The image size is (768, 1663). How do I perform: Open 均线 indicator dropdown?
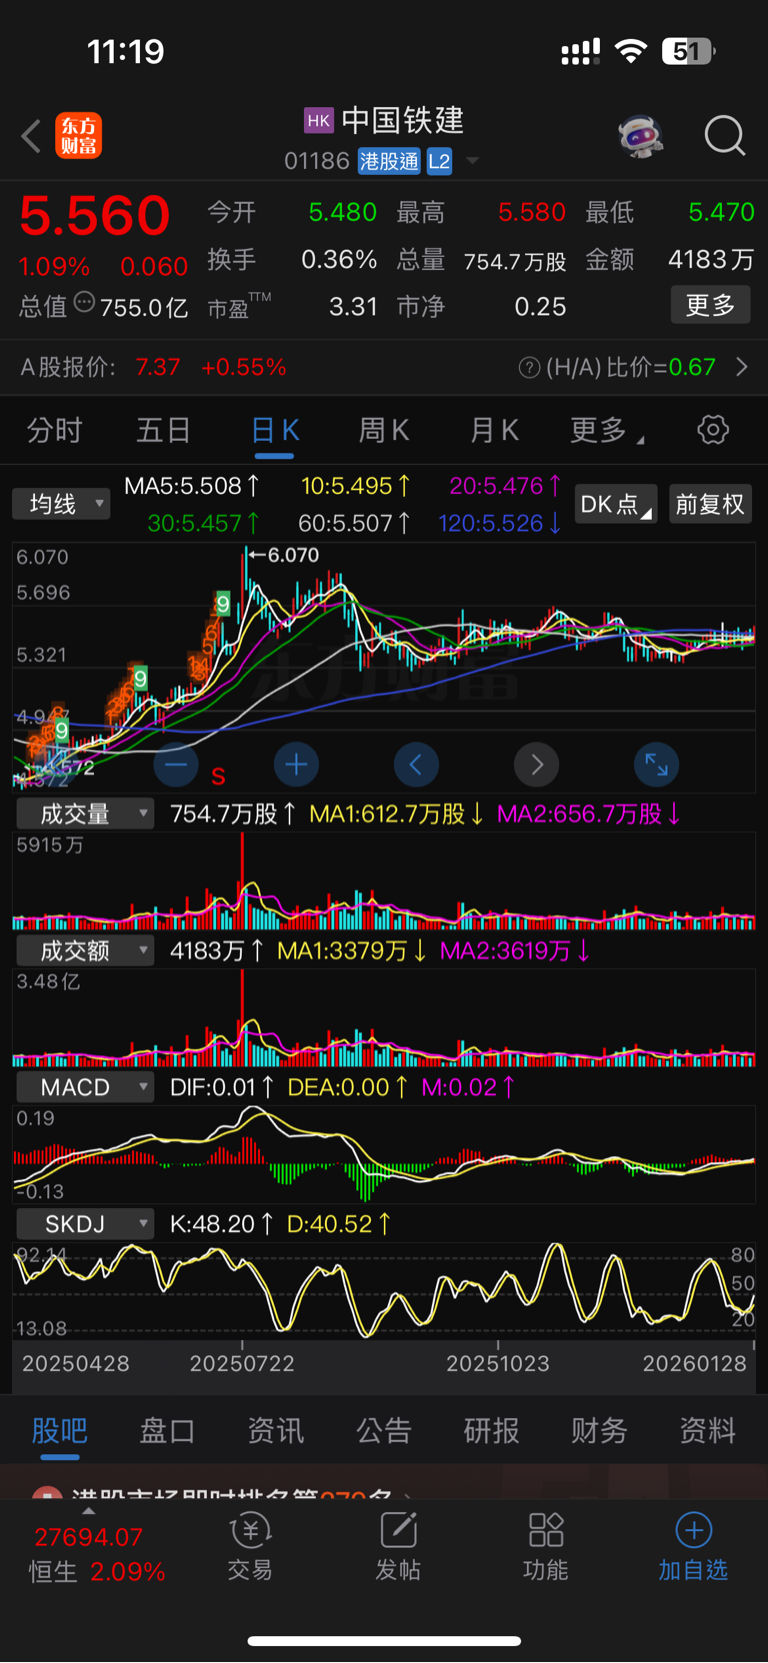pyautogui.click(x=61, y=504)
